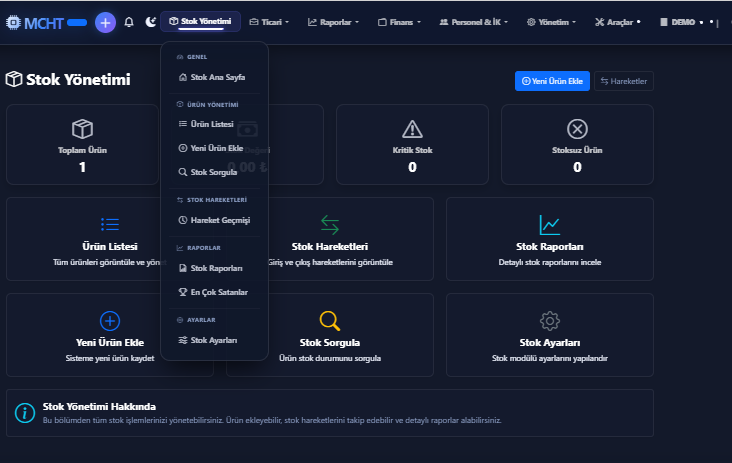
Task: Click 'Detaylı stok raporlarını incele' text
Action: pos(549,262)
